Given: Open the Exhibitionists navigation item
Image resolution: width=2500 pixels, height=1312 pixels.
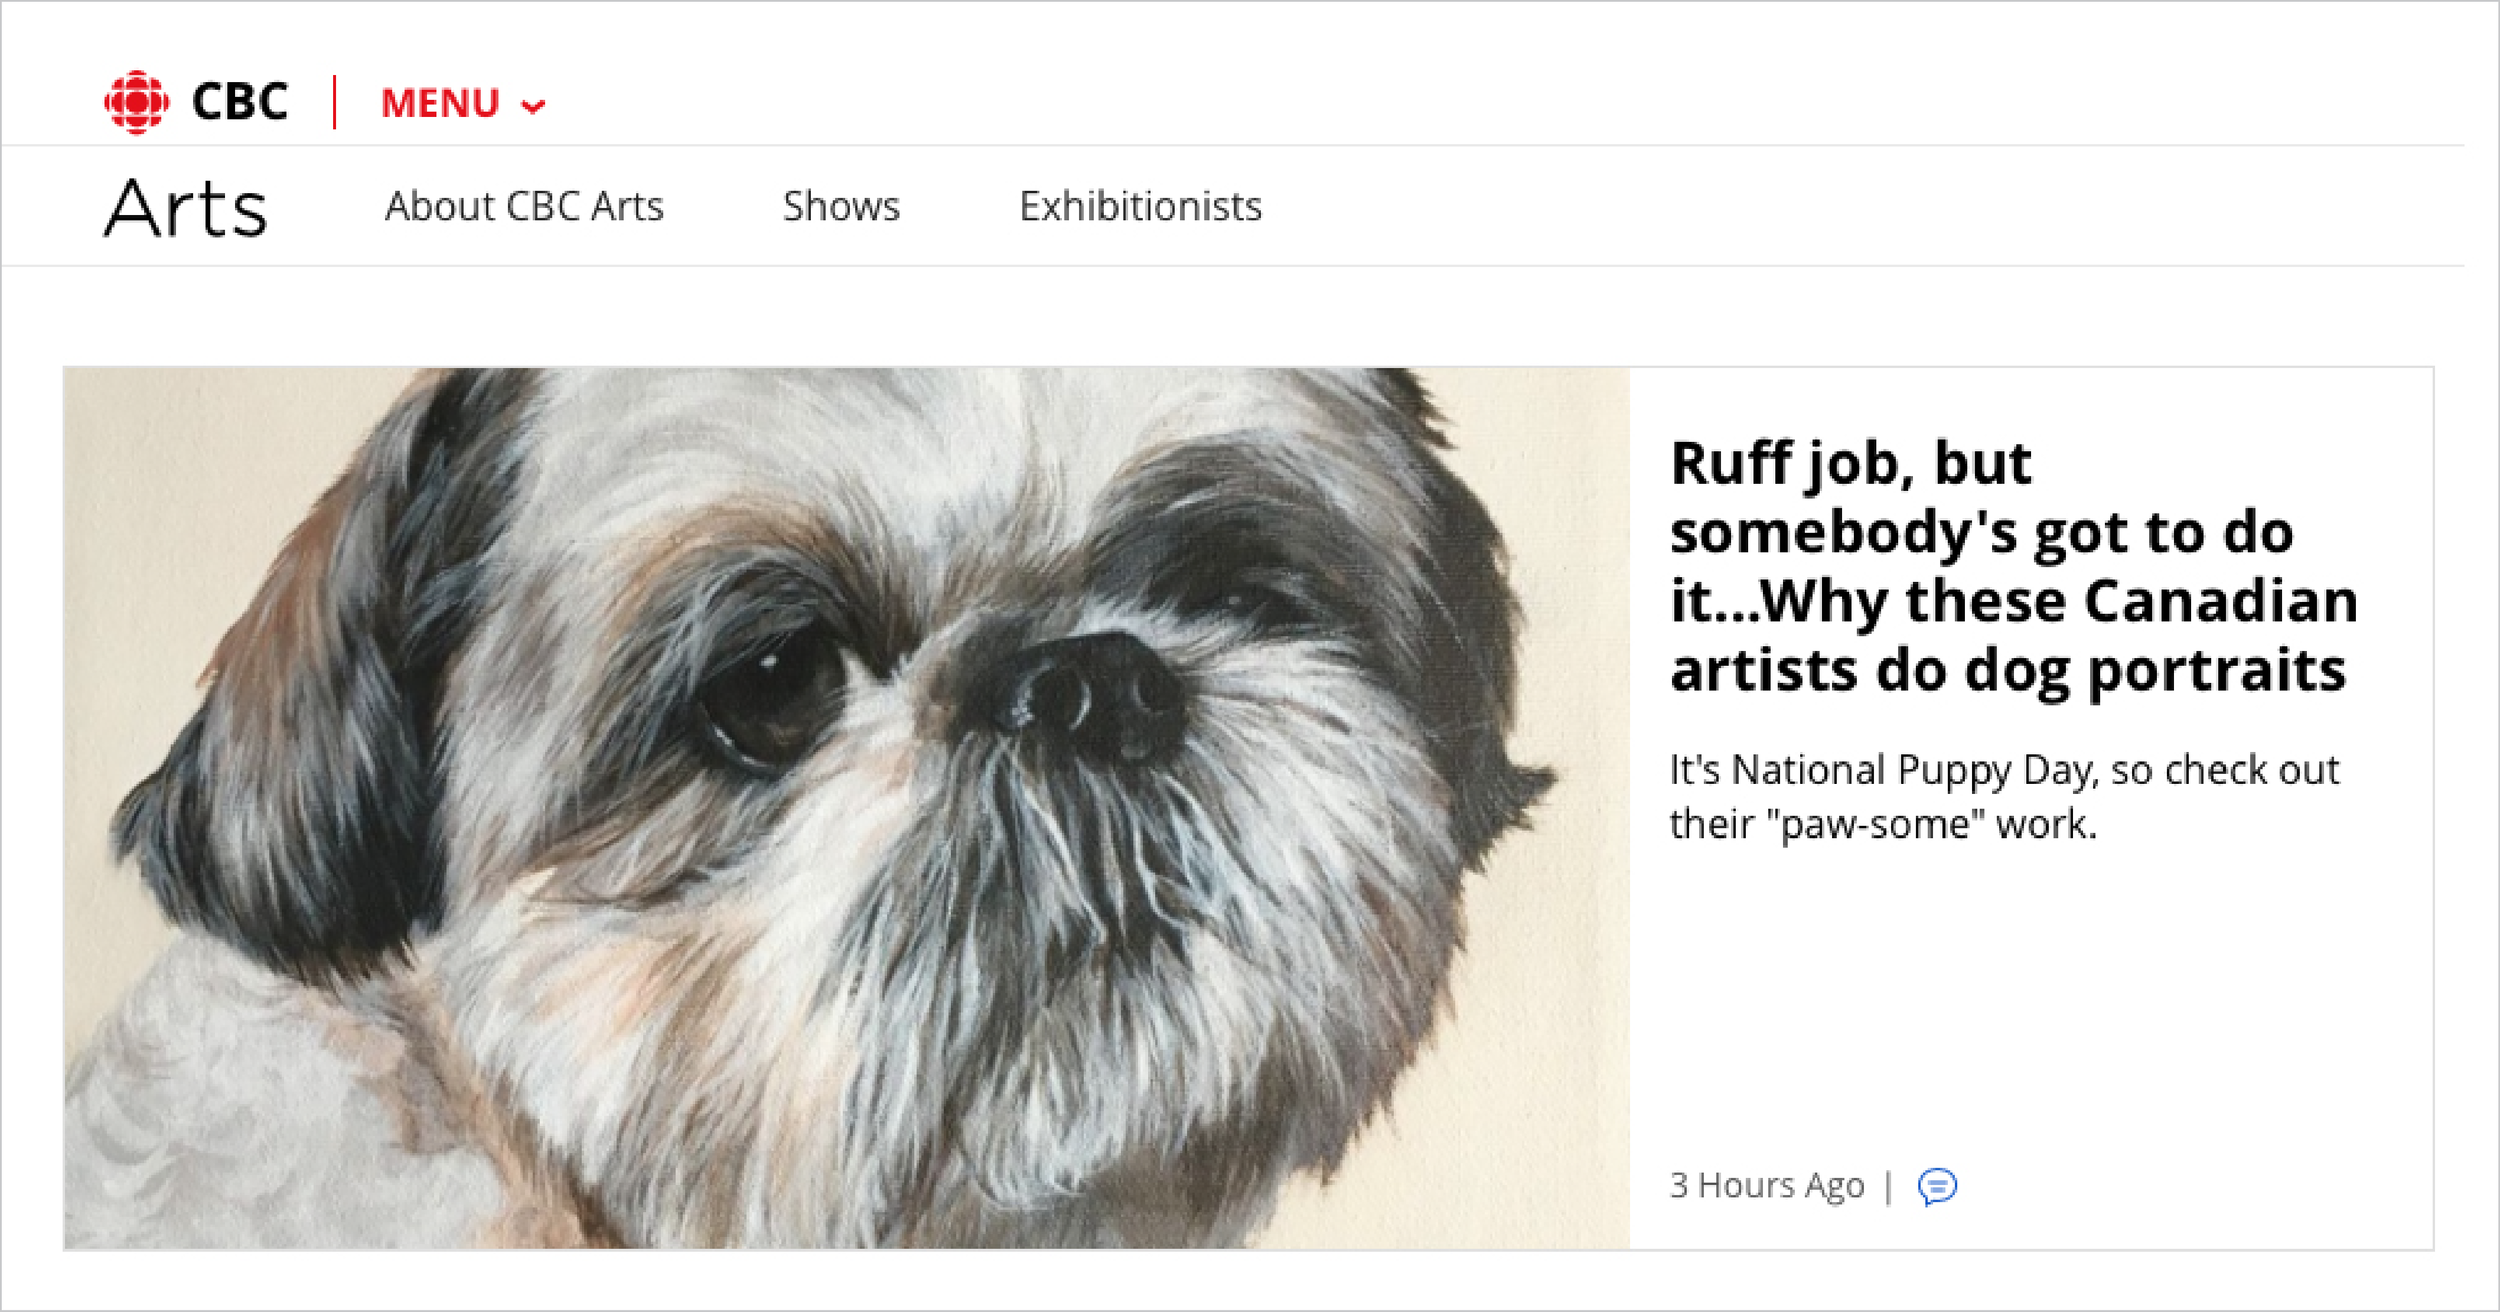Looking at the screenshot, I should click(1140, 206).
